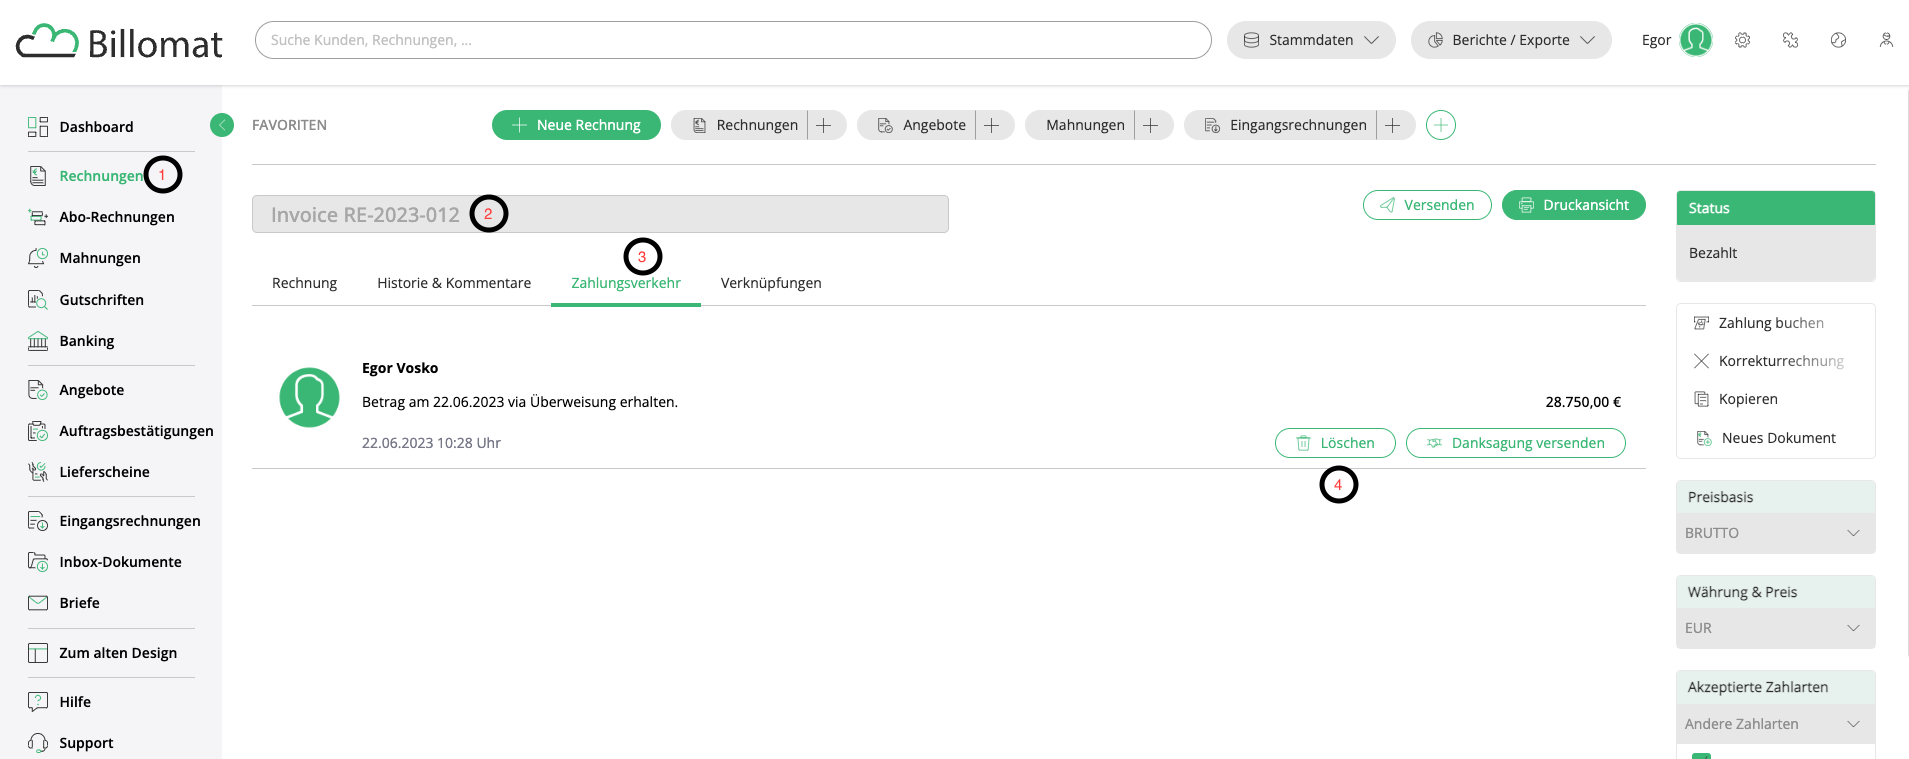The height and width of the screenshot is (759, 1909).
Task: Click the Support headset icon
Action: tap(38, 743)
